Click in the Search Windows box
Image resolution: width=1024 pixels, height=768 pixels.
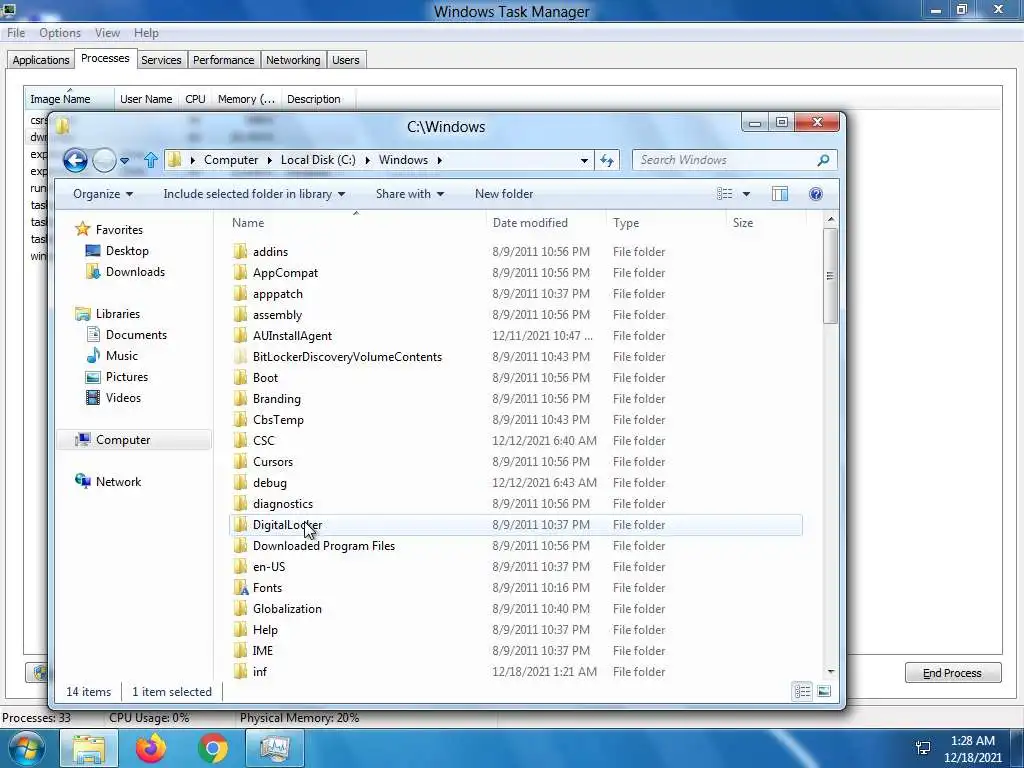click(x=725, y=160)
